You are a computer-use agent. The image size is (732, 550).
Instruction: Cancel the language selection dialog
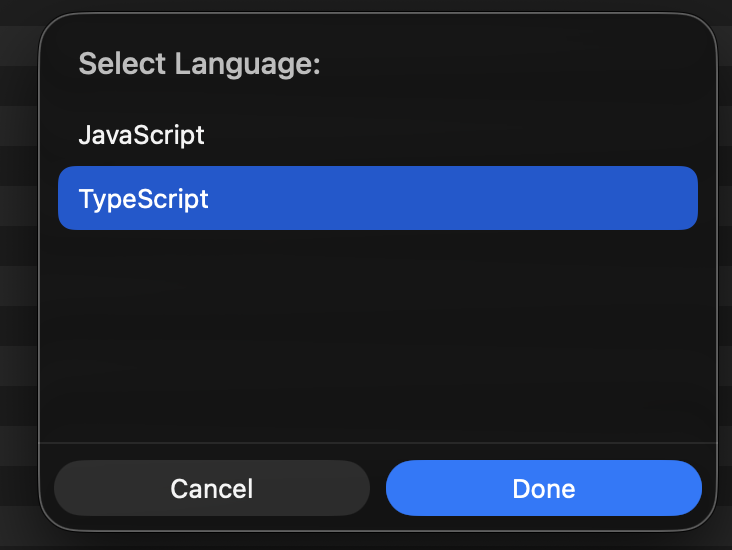point(212,488)
